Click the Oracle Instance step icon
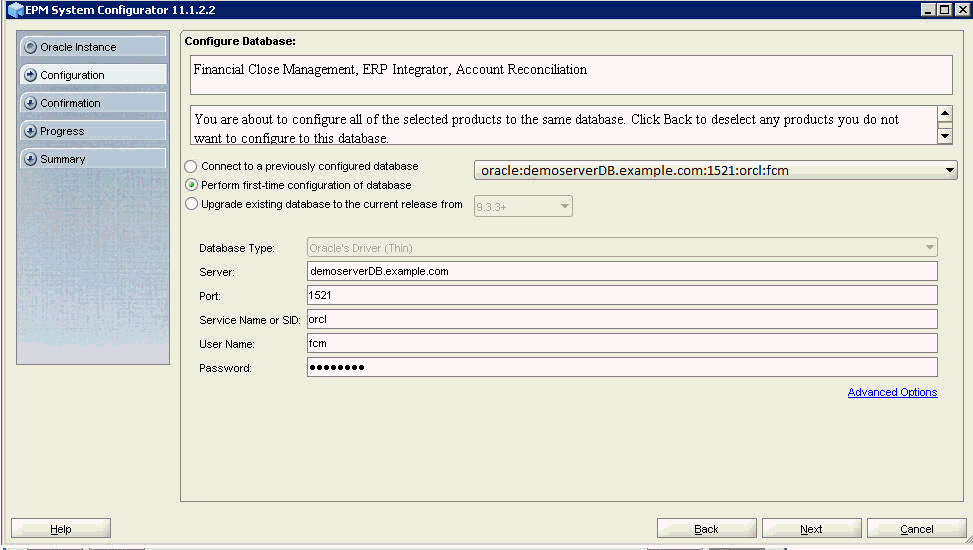 point(30,47)
